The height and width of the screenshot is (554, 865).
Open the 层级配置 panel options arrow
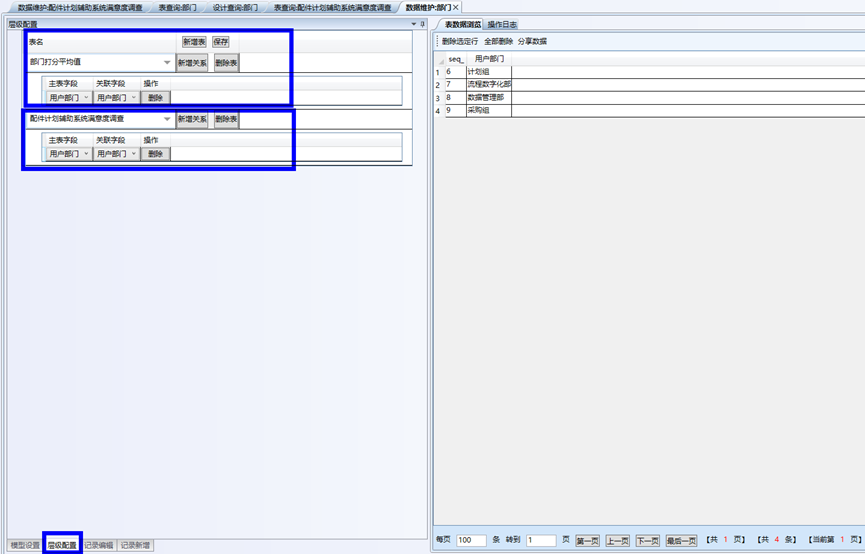click(414, 24)
